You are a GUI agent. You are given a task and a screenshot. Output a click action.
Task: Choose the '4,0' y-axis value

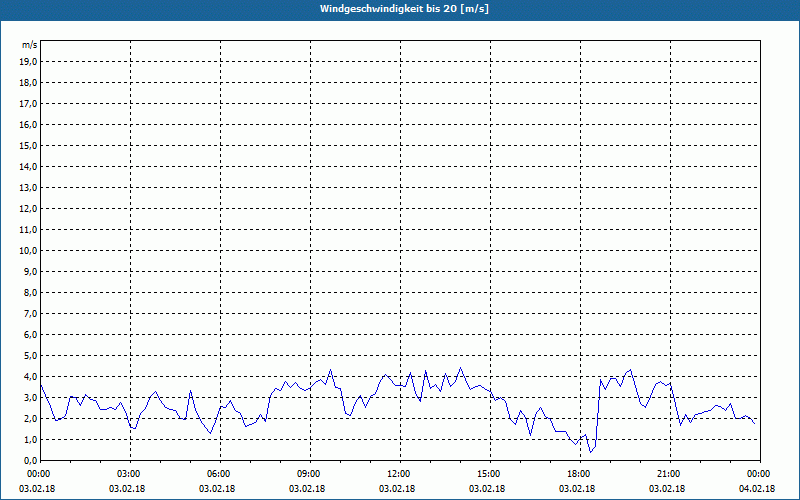pyautogui.click(x=31, y=376)
